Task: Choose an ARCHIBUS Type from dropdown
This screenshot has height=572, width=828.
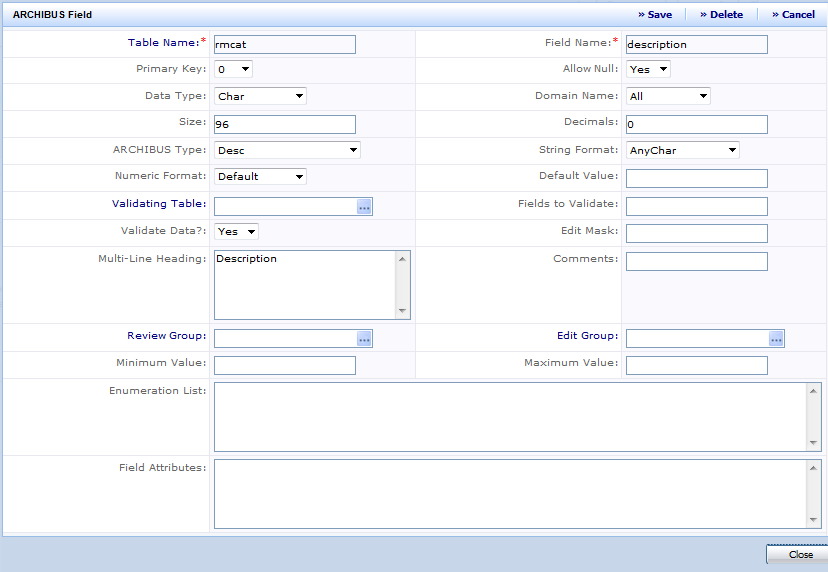Action: 287,151
